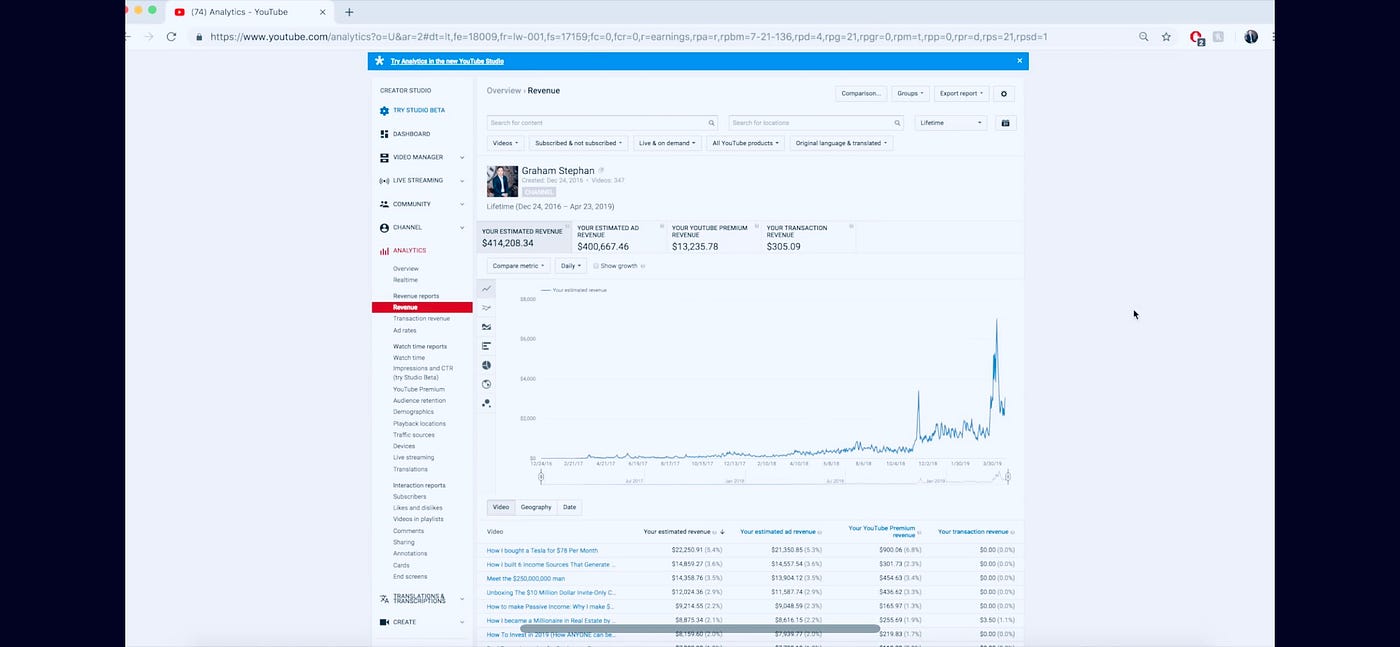Viewport: 1400px width, 647px height.
Task: Switch to the Geography tab
Action: pyautogui.click(x=536, y=507)
